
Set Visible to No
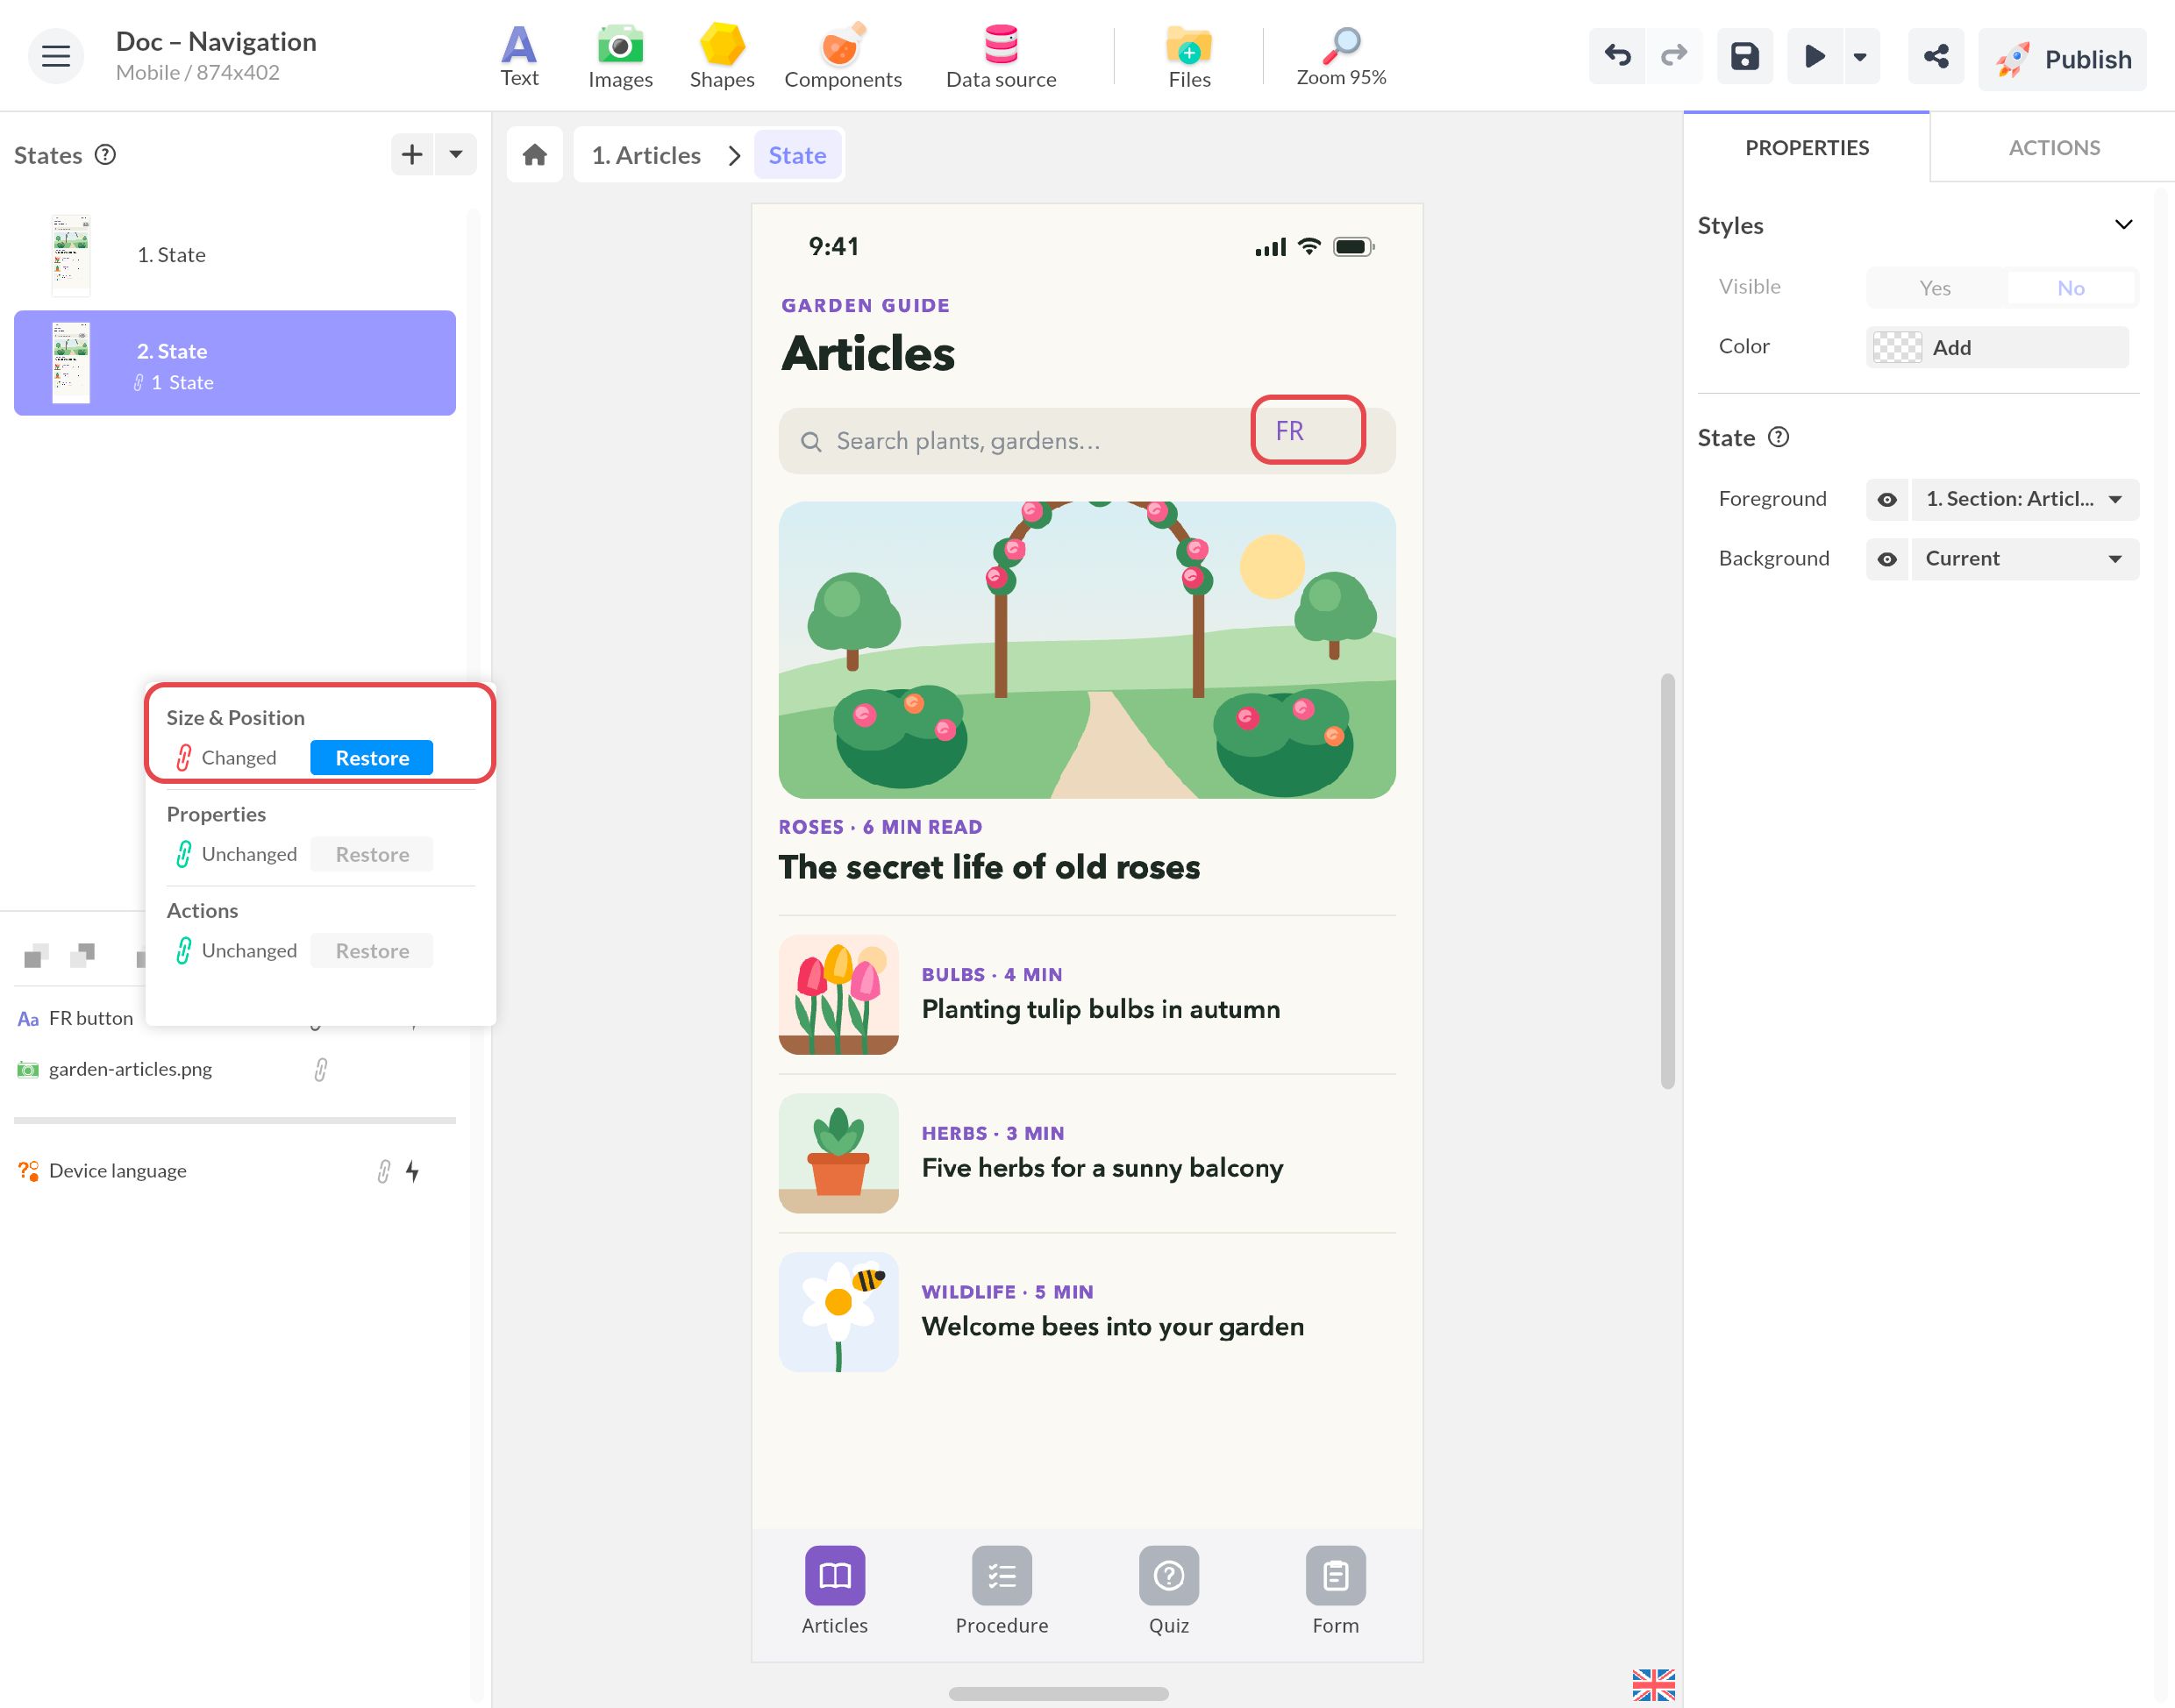coord(2070,288)
